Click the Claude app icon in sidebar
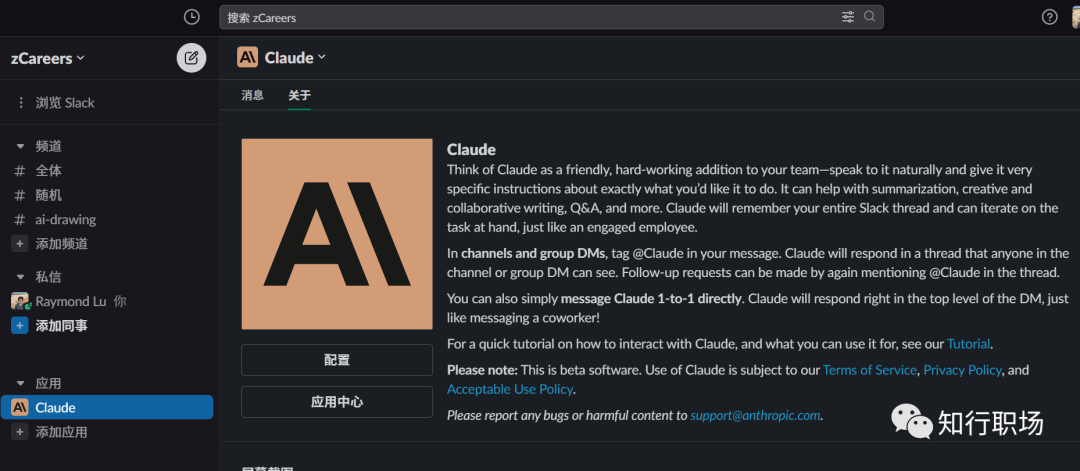1080x471 pixels. [20, 407]
